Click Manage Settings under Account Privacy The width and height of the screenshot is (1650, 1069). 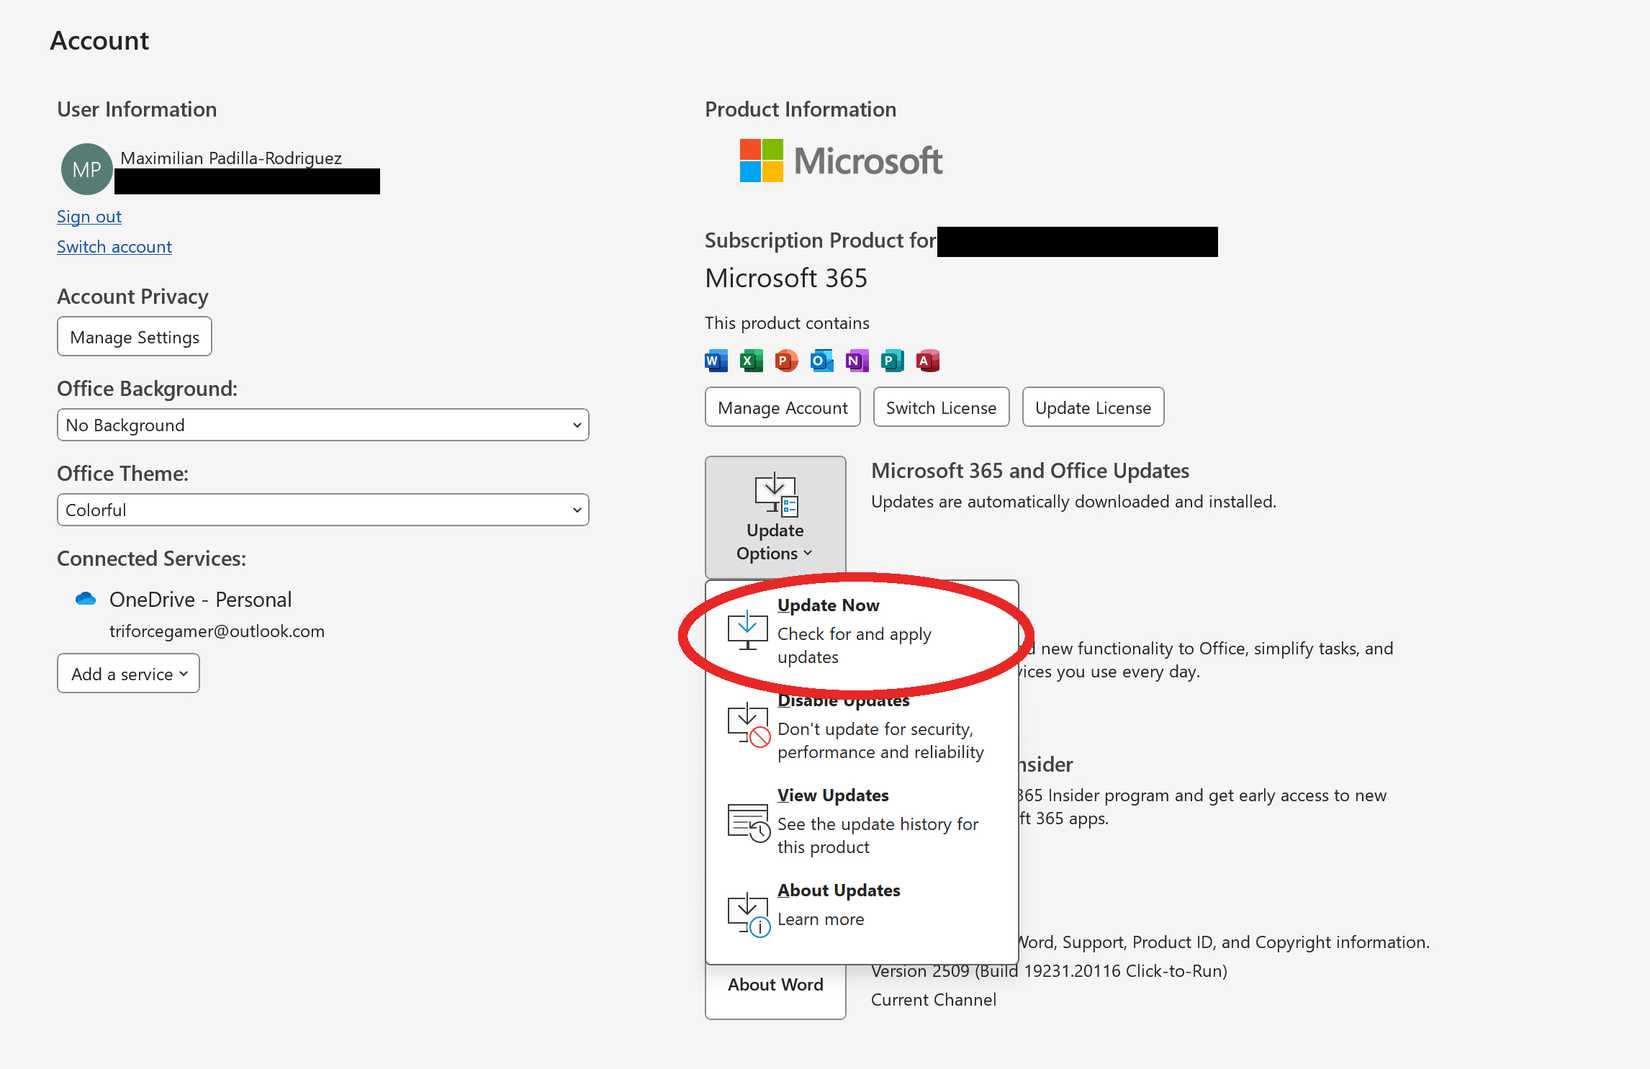(x=133, y=336)
